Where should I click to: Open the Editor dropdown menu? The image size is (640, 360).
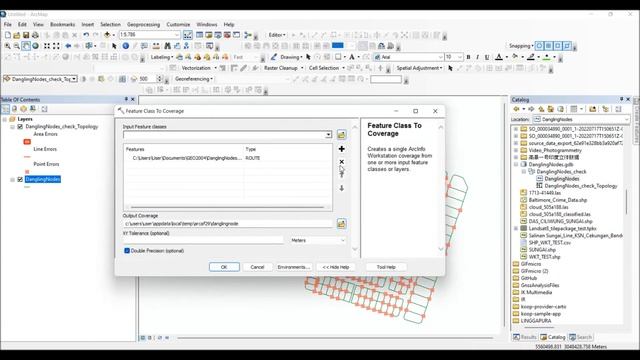(277, 35)
